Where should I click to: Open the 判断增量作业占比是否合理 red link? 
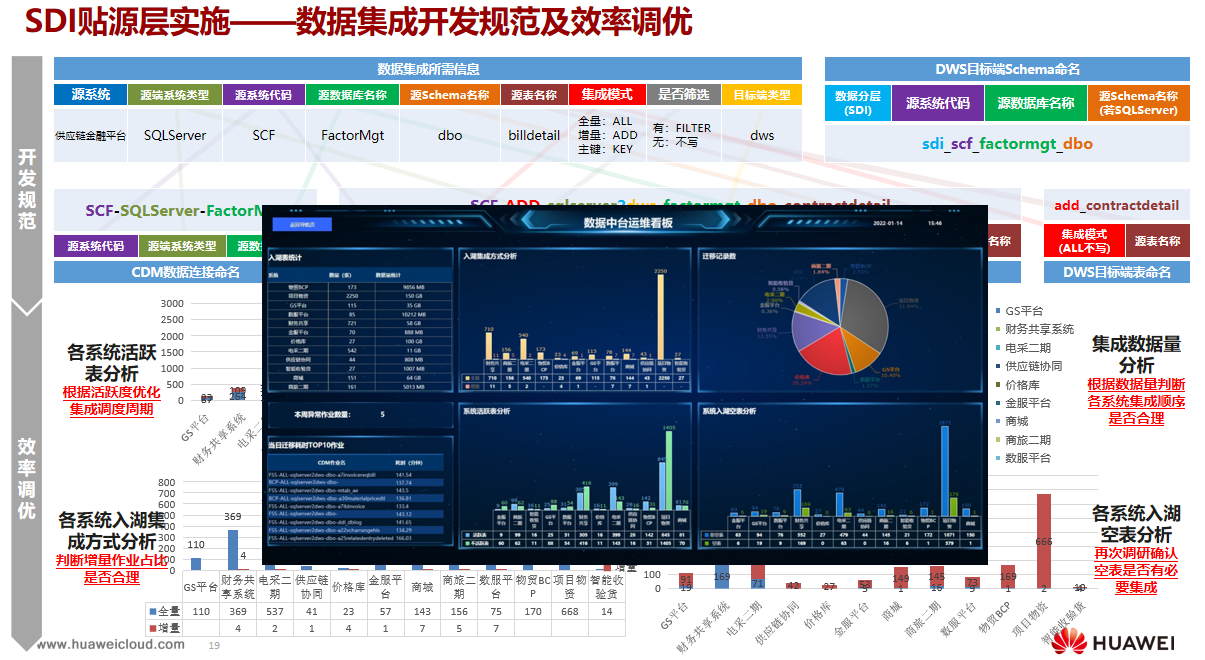tap(111, 569)
